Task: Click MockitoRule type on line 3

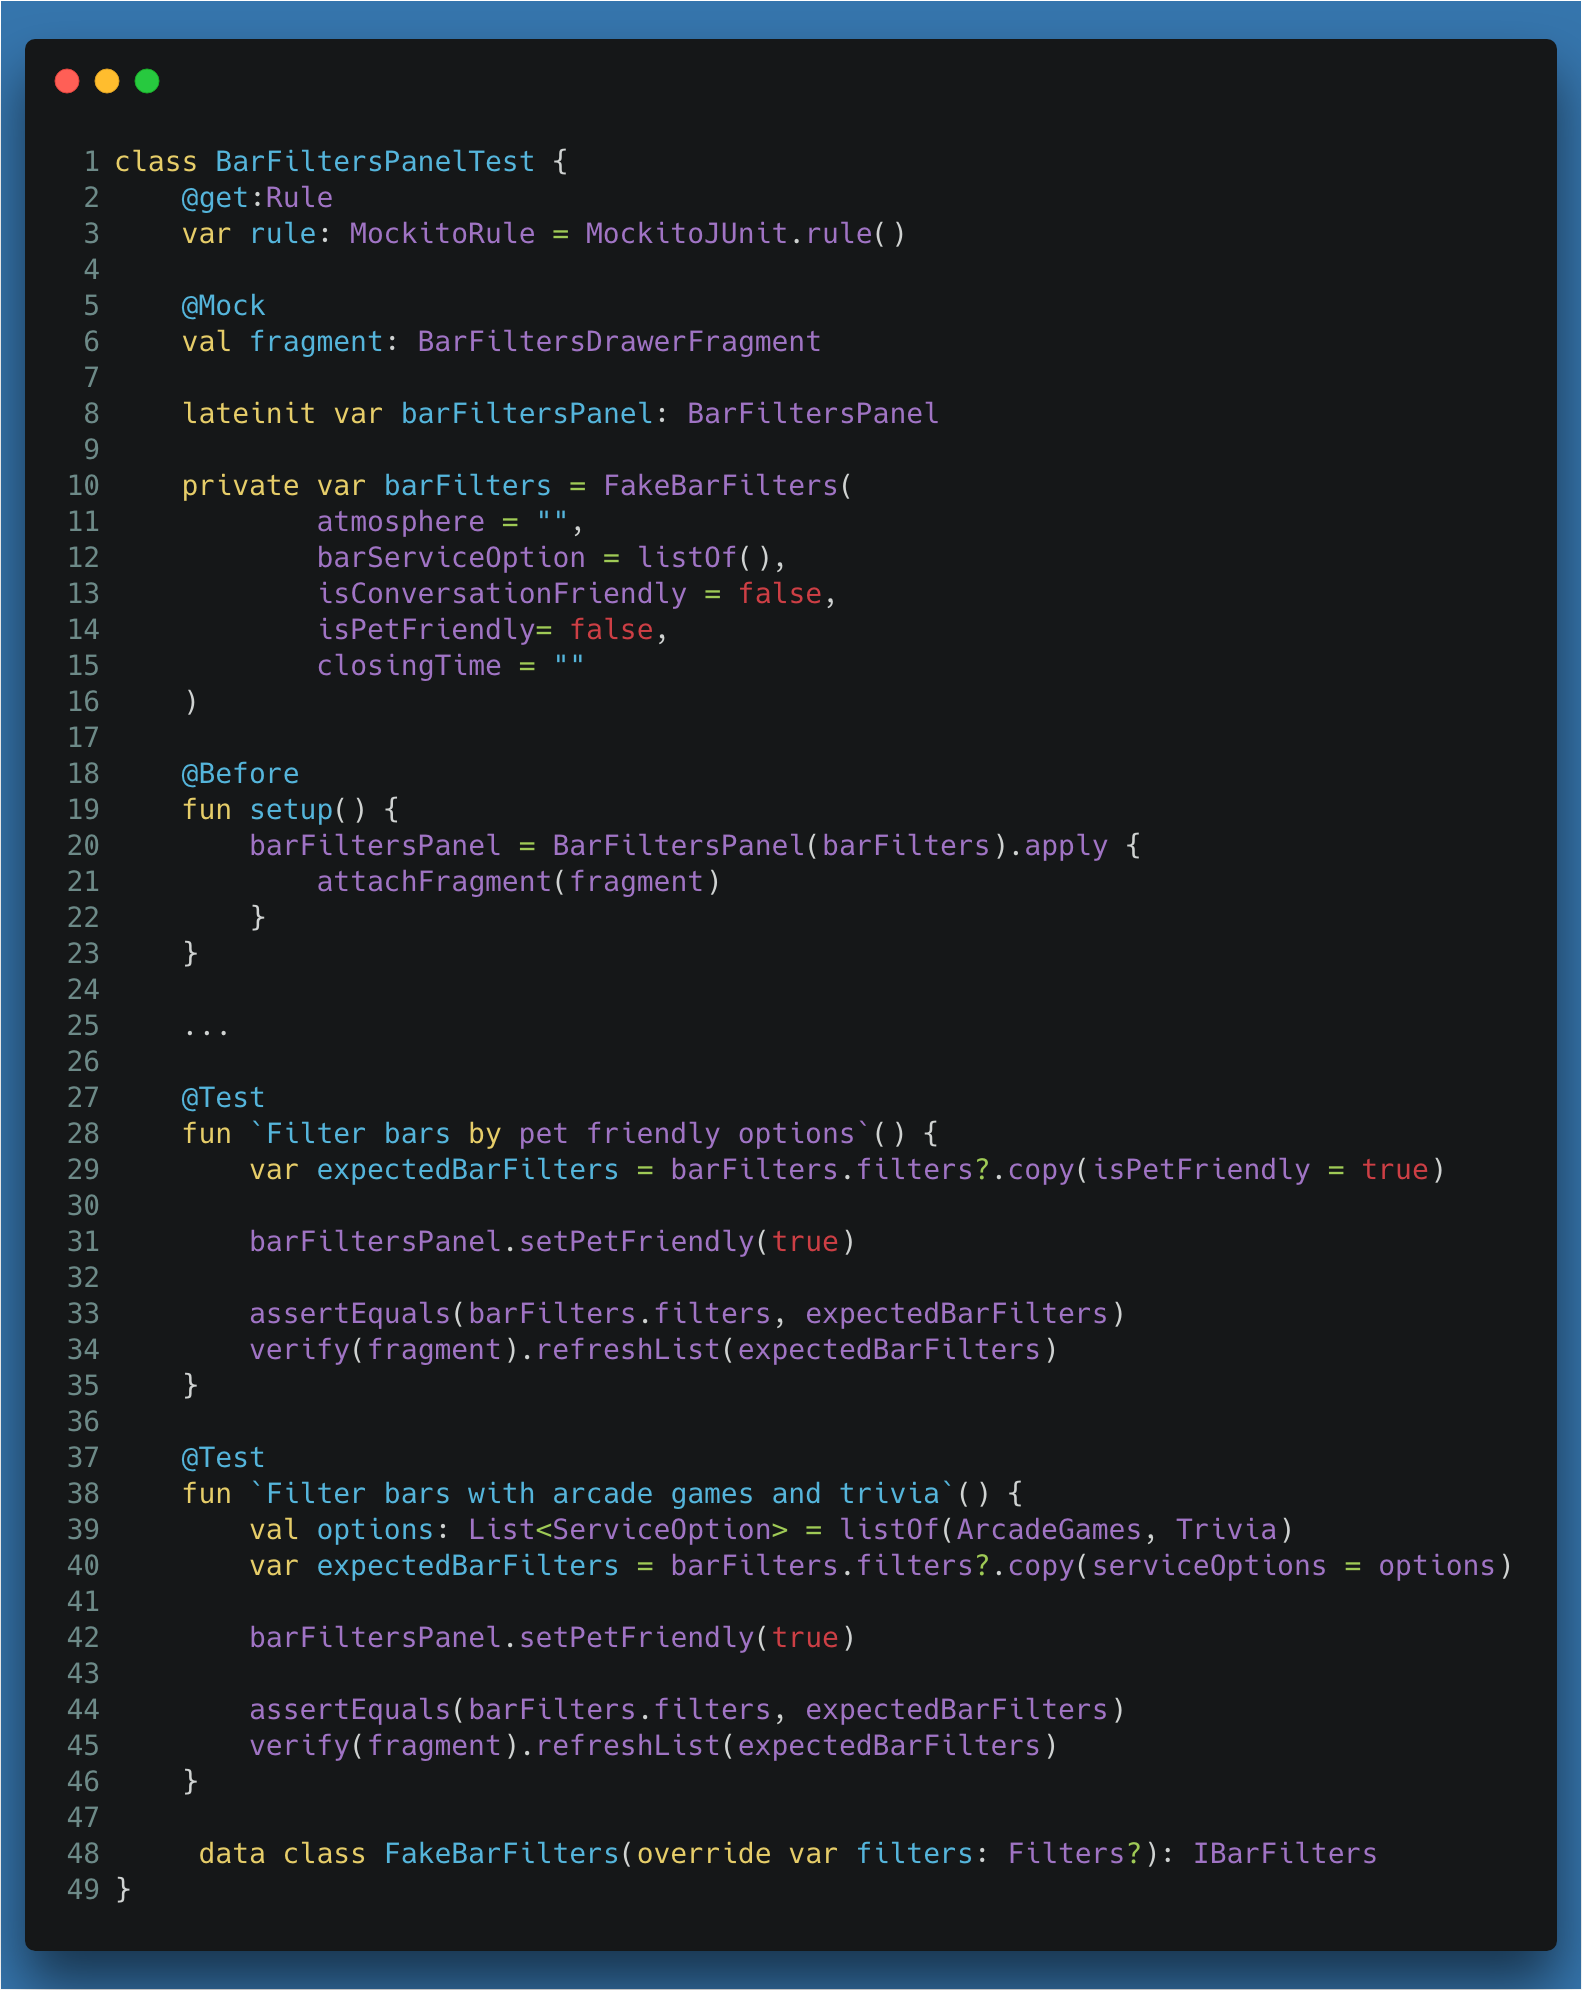Action: pyautogui.click(x=442, y=234)
